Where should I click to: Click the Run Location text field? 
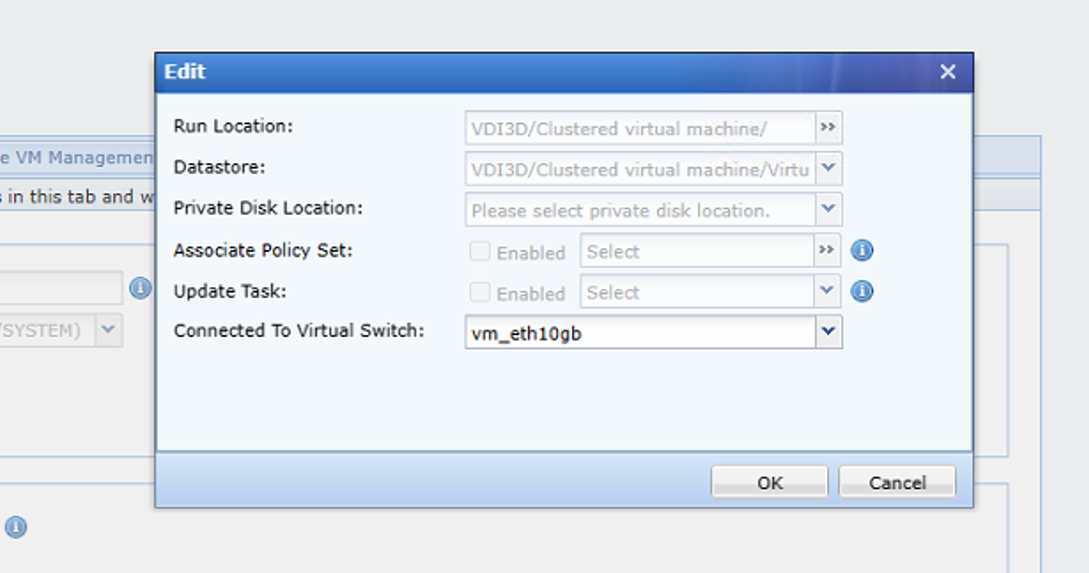pos(640,128)
